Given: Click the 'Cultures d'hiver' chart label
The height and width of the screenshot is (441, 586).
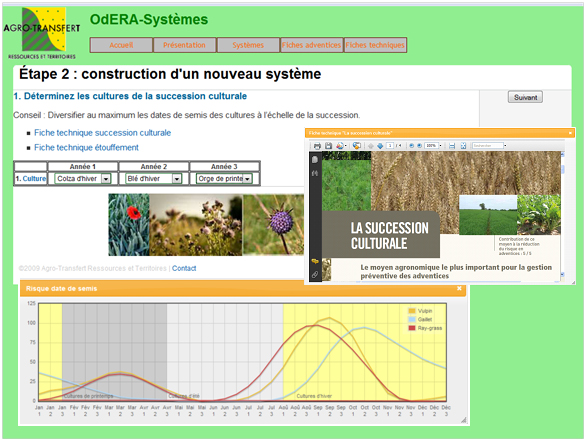Looking at the screenshot, I should pyautogui.click(x=314, y=396).
